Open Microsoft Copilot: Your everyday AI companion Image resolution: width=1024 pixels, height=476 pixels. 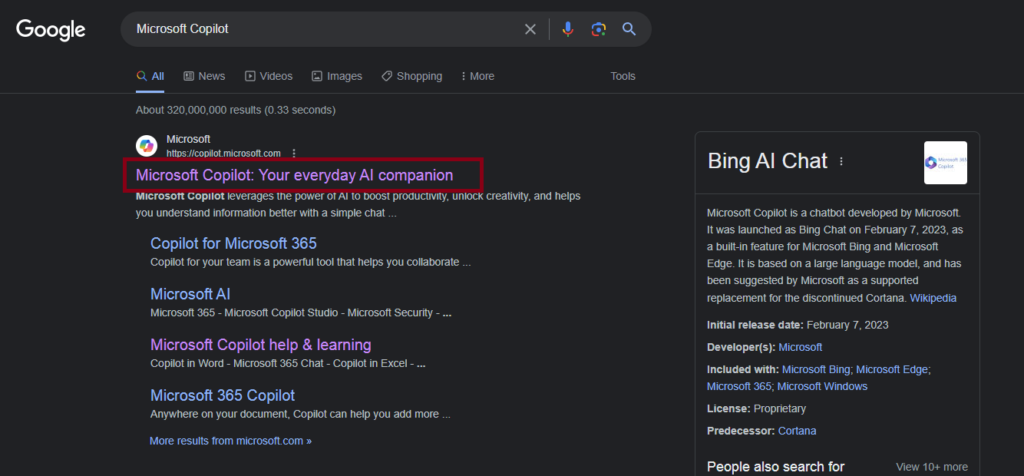coord(294,175)
